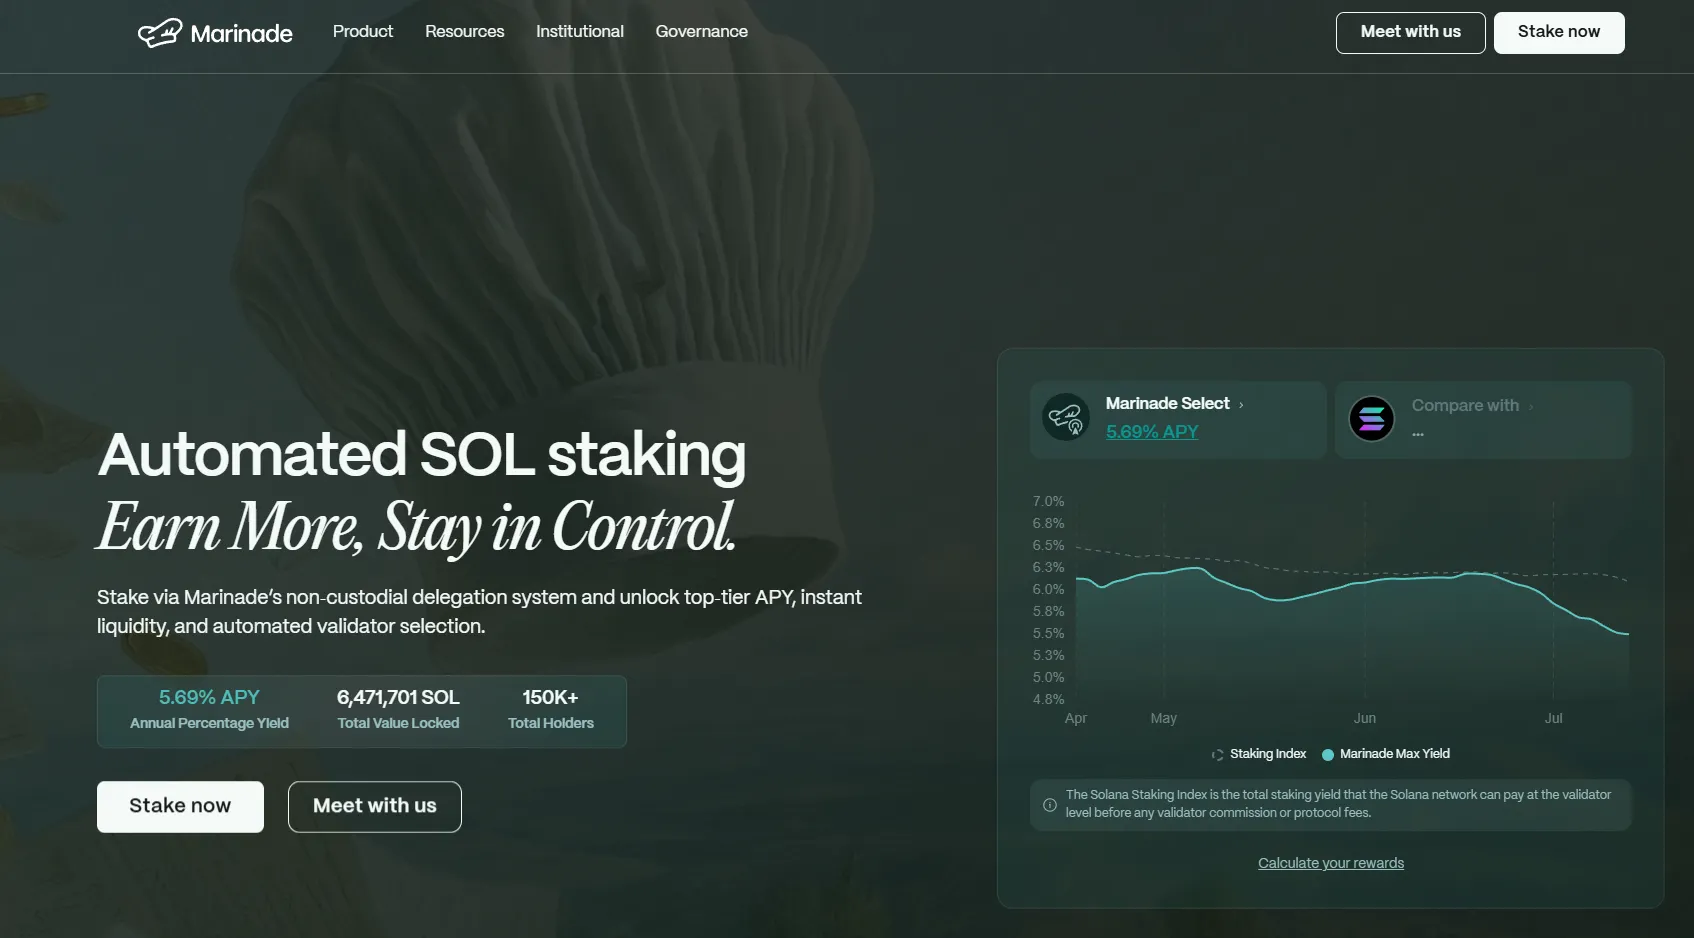Click the May label on chart axis
1694x938 pixels.
point(1164,718)
